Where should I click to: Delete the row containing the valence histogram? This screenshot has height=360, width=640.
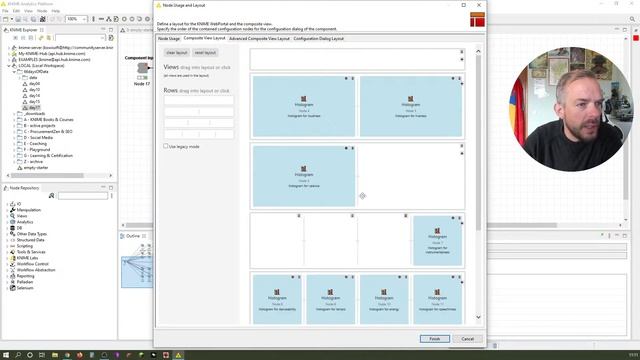[x=462, y=146]
